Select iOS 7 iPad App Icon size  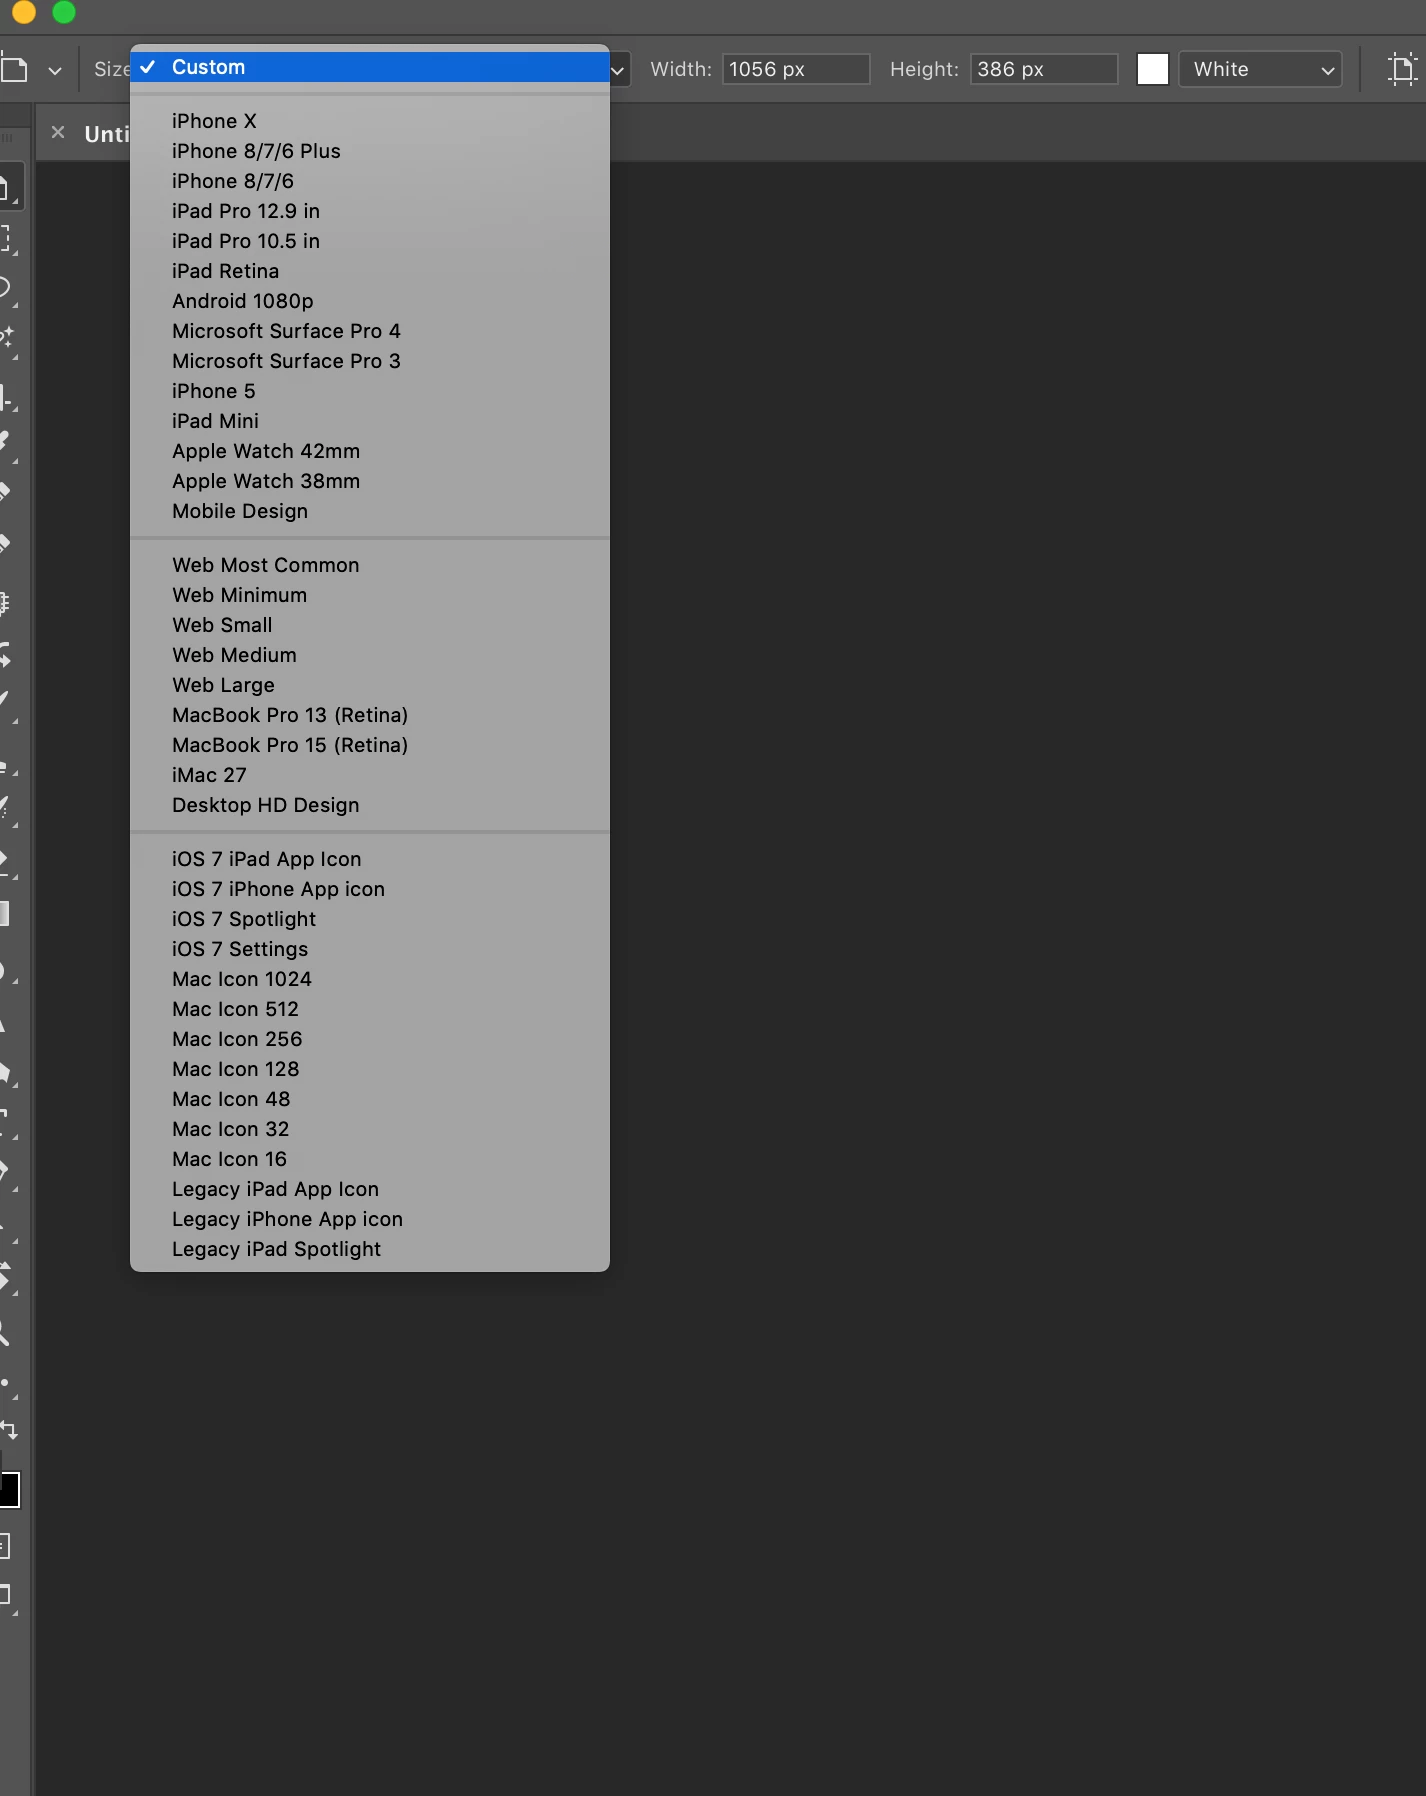click(370, 859)
